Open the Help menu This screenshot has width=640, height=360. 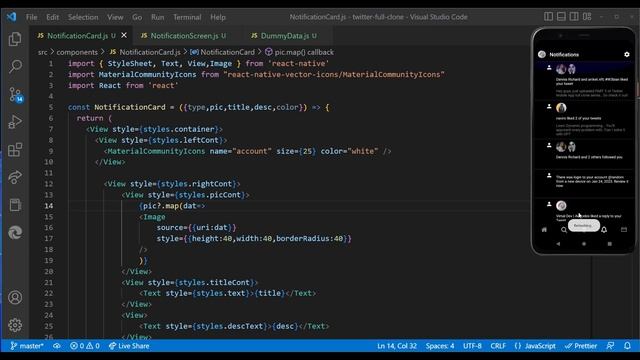[218, 17]
